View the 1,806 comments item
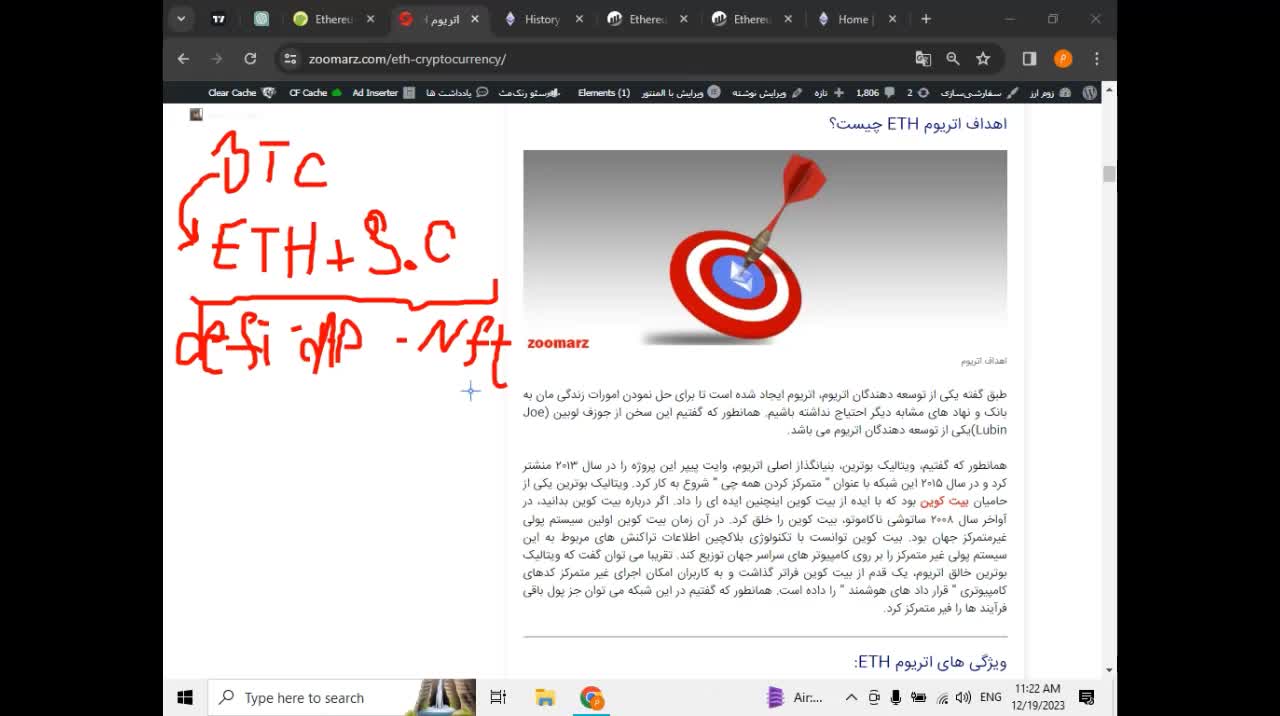 tap(874, 92)
